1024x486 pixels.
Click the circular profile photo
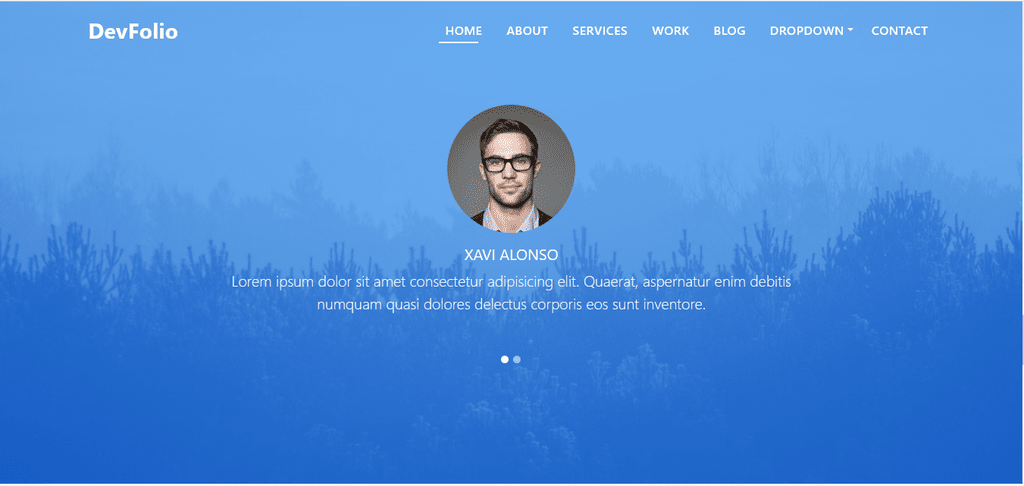click(x=511, y=169)
